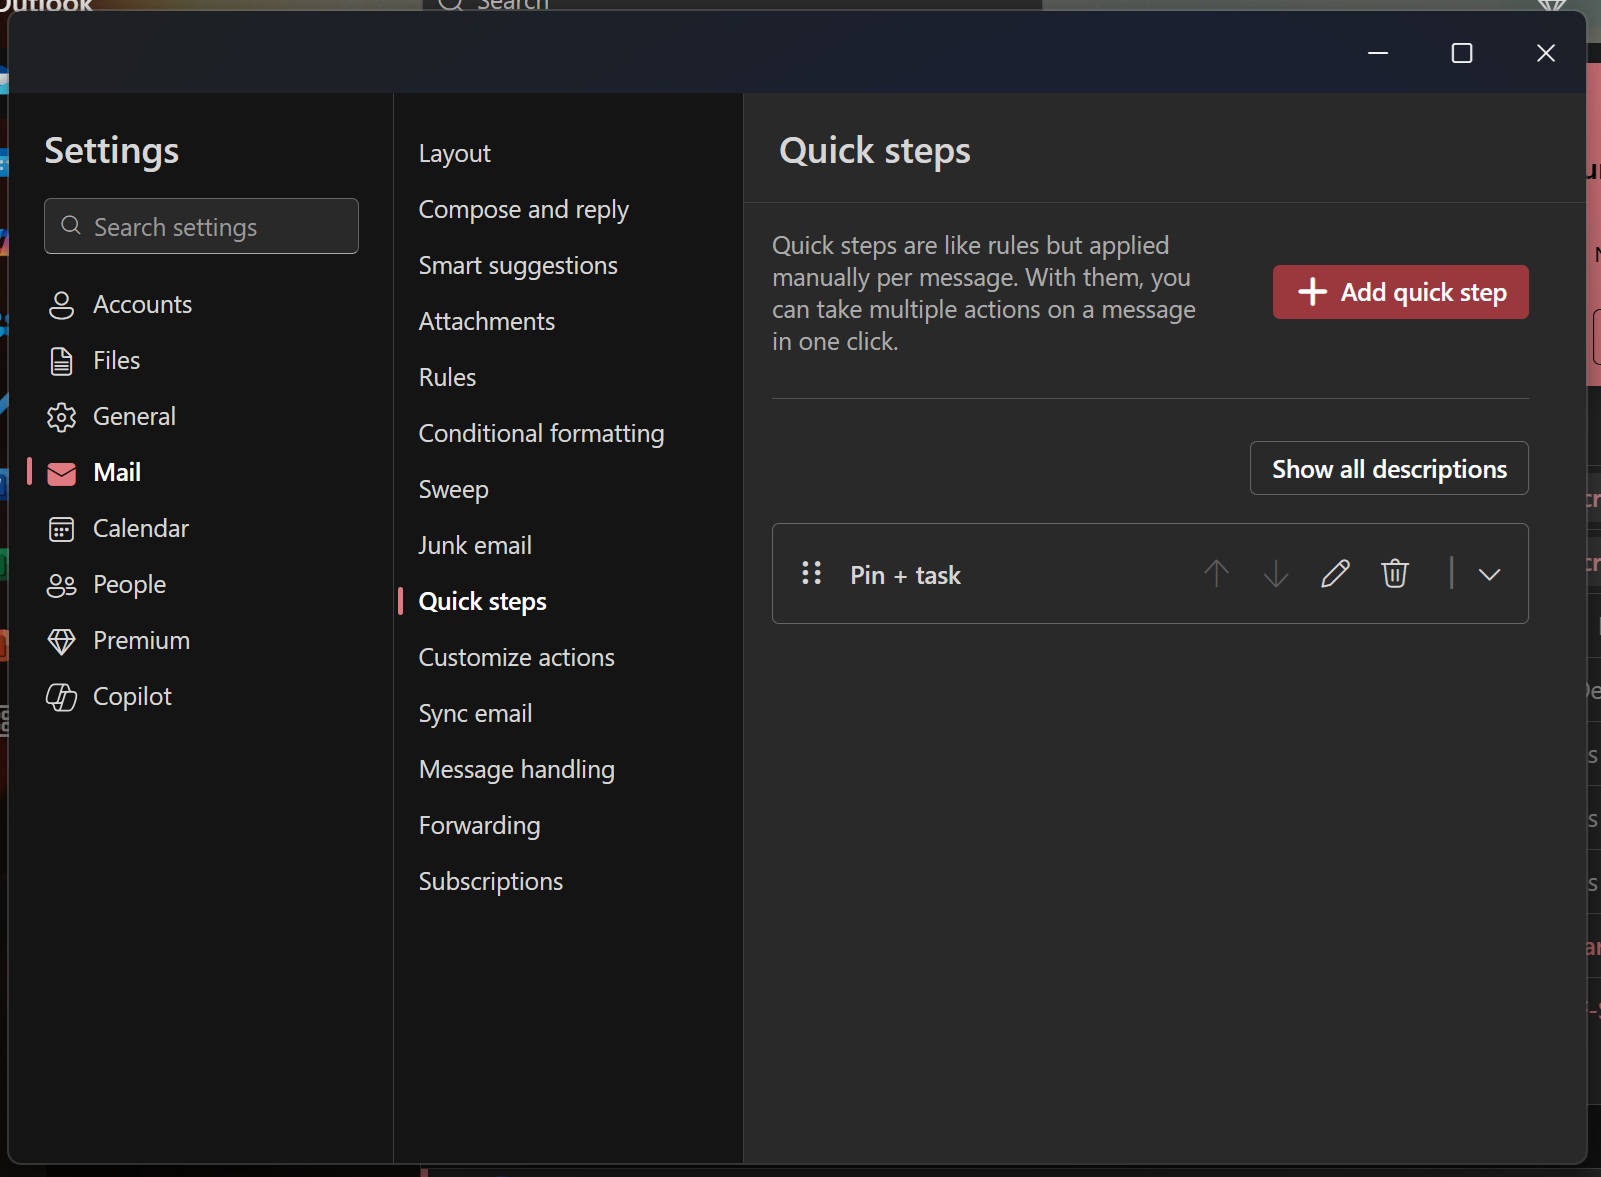Open the People settings category
Image resolution: width=1601 pixels, height=1177 pixels.
click(x=129, y=584)
